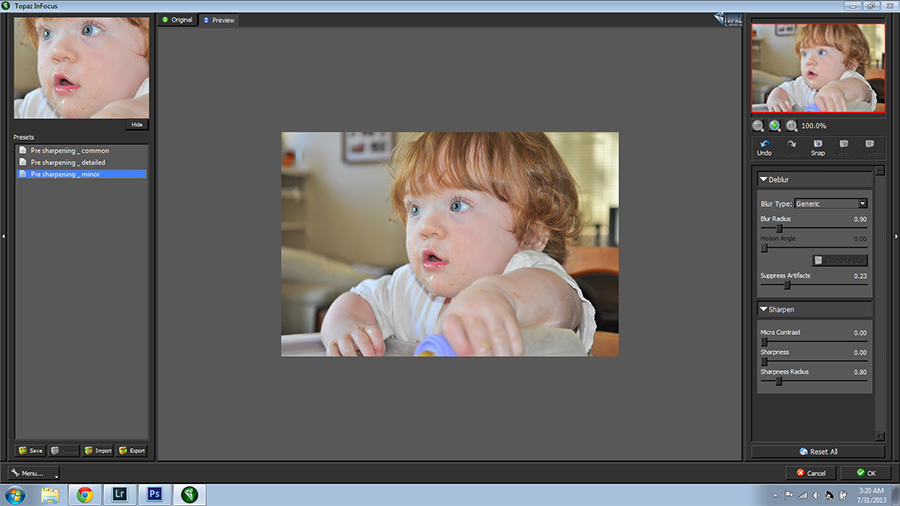Click the Reset All button
This screenshot has width=900, height=506.
817,451
